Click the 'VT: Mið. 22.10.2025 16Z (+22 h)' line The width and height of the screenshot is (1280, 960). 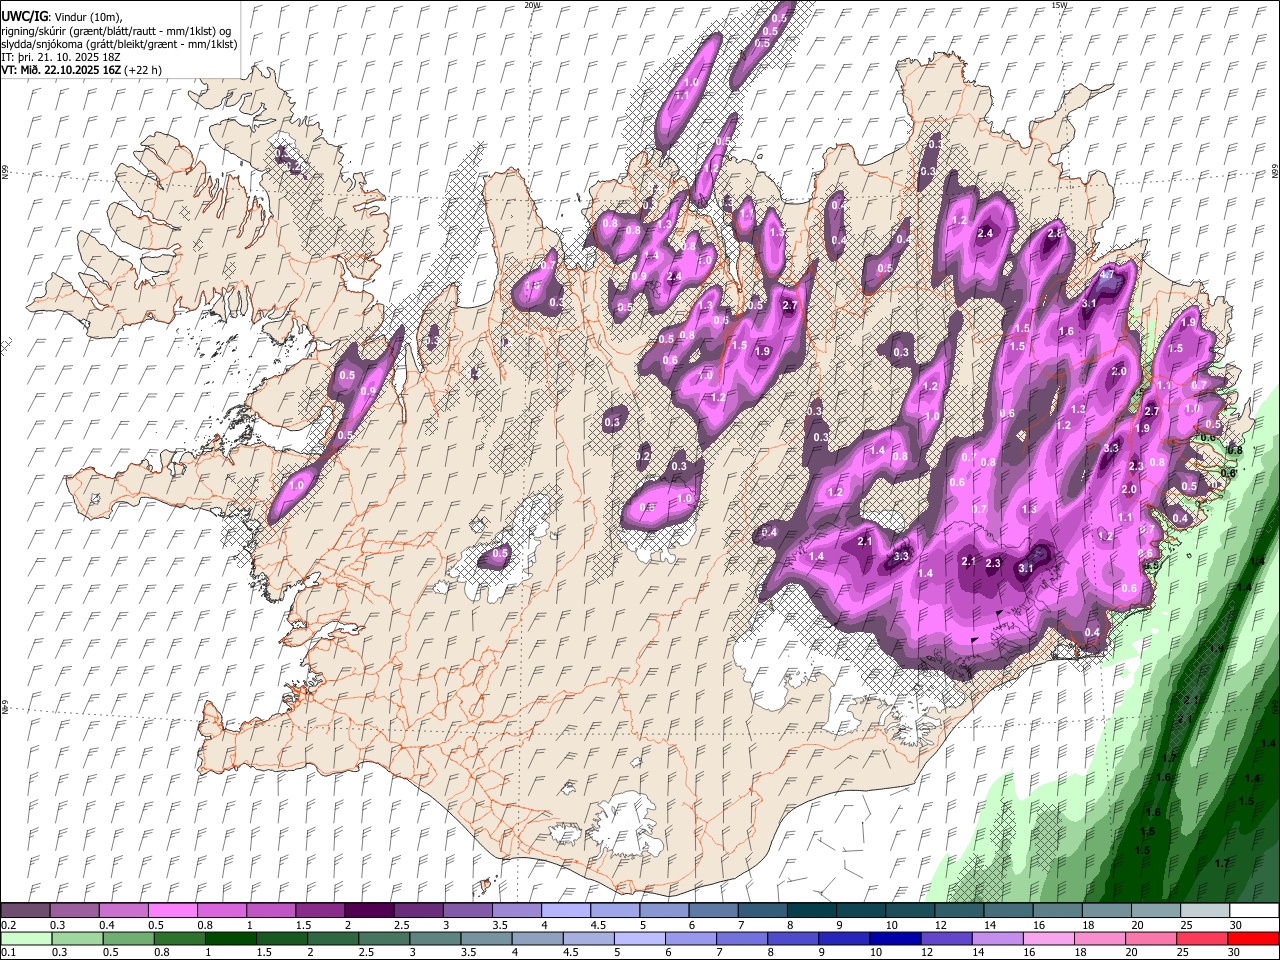tap(82, 70)
